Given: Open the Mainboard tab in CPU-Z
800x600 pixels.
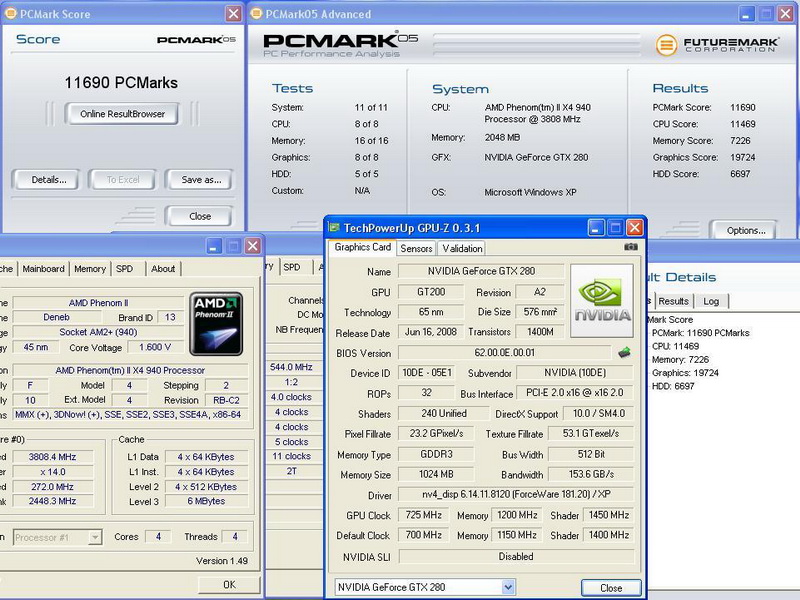Looking at the screenshot, I should (43, 269).
